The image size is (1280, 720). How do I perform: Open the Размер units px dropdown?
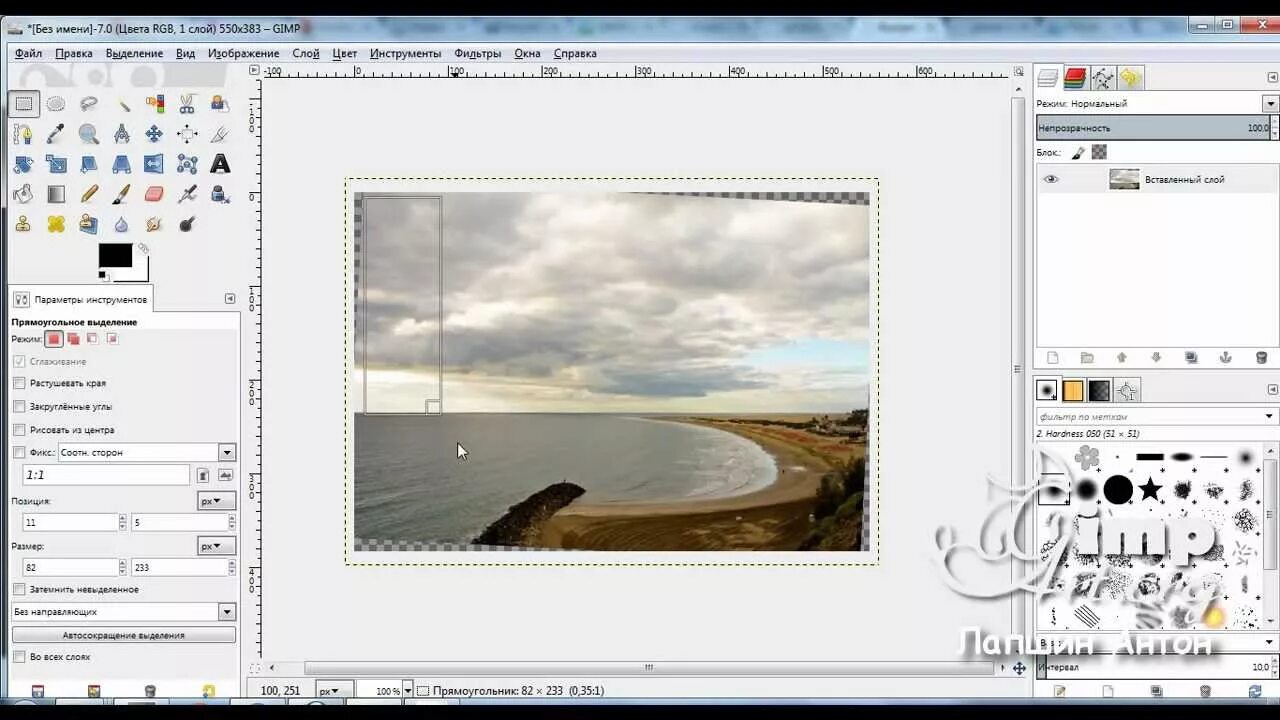pyautogui.click(x=216, y=546)
